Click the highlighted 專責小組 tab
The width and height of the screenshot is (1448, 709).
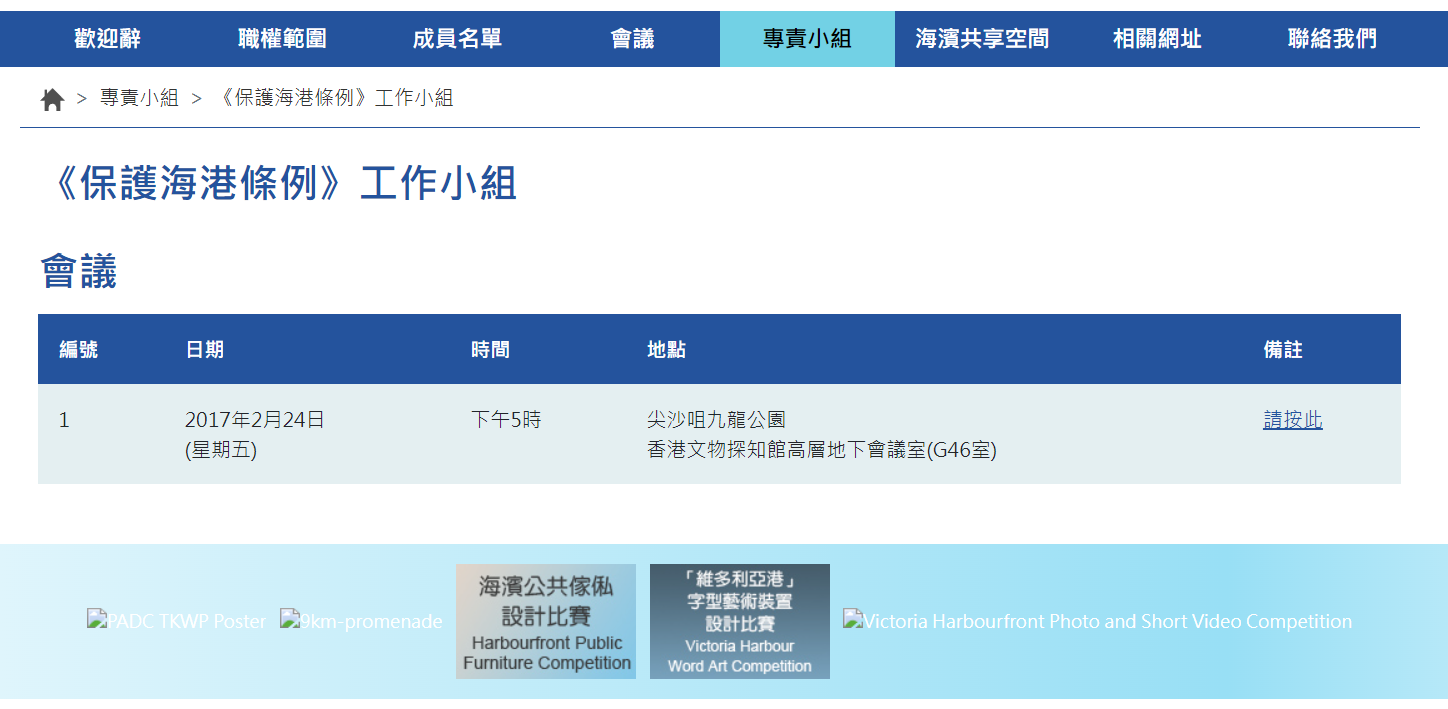(807, 39)
